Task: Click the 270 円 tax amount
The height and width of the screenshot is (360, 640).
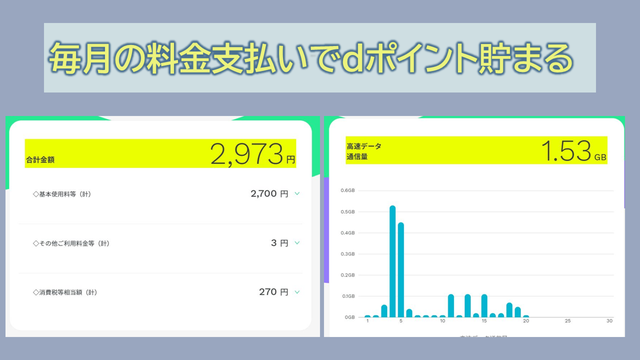Action: click(x=274, y=292)
